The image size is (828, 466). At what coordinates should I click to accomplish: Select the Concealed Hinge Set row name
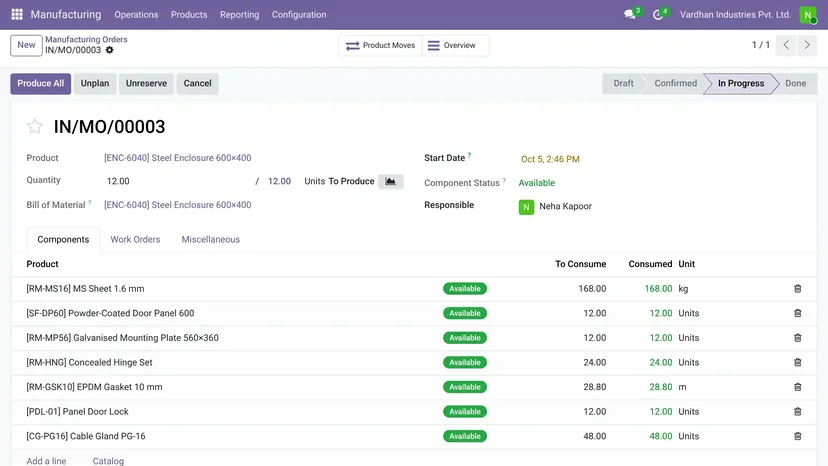pos(89,362)
